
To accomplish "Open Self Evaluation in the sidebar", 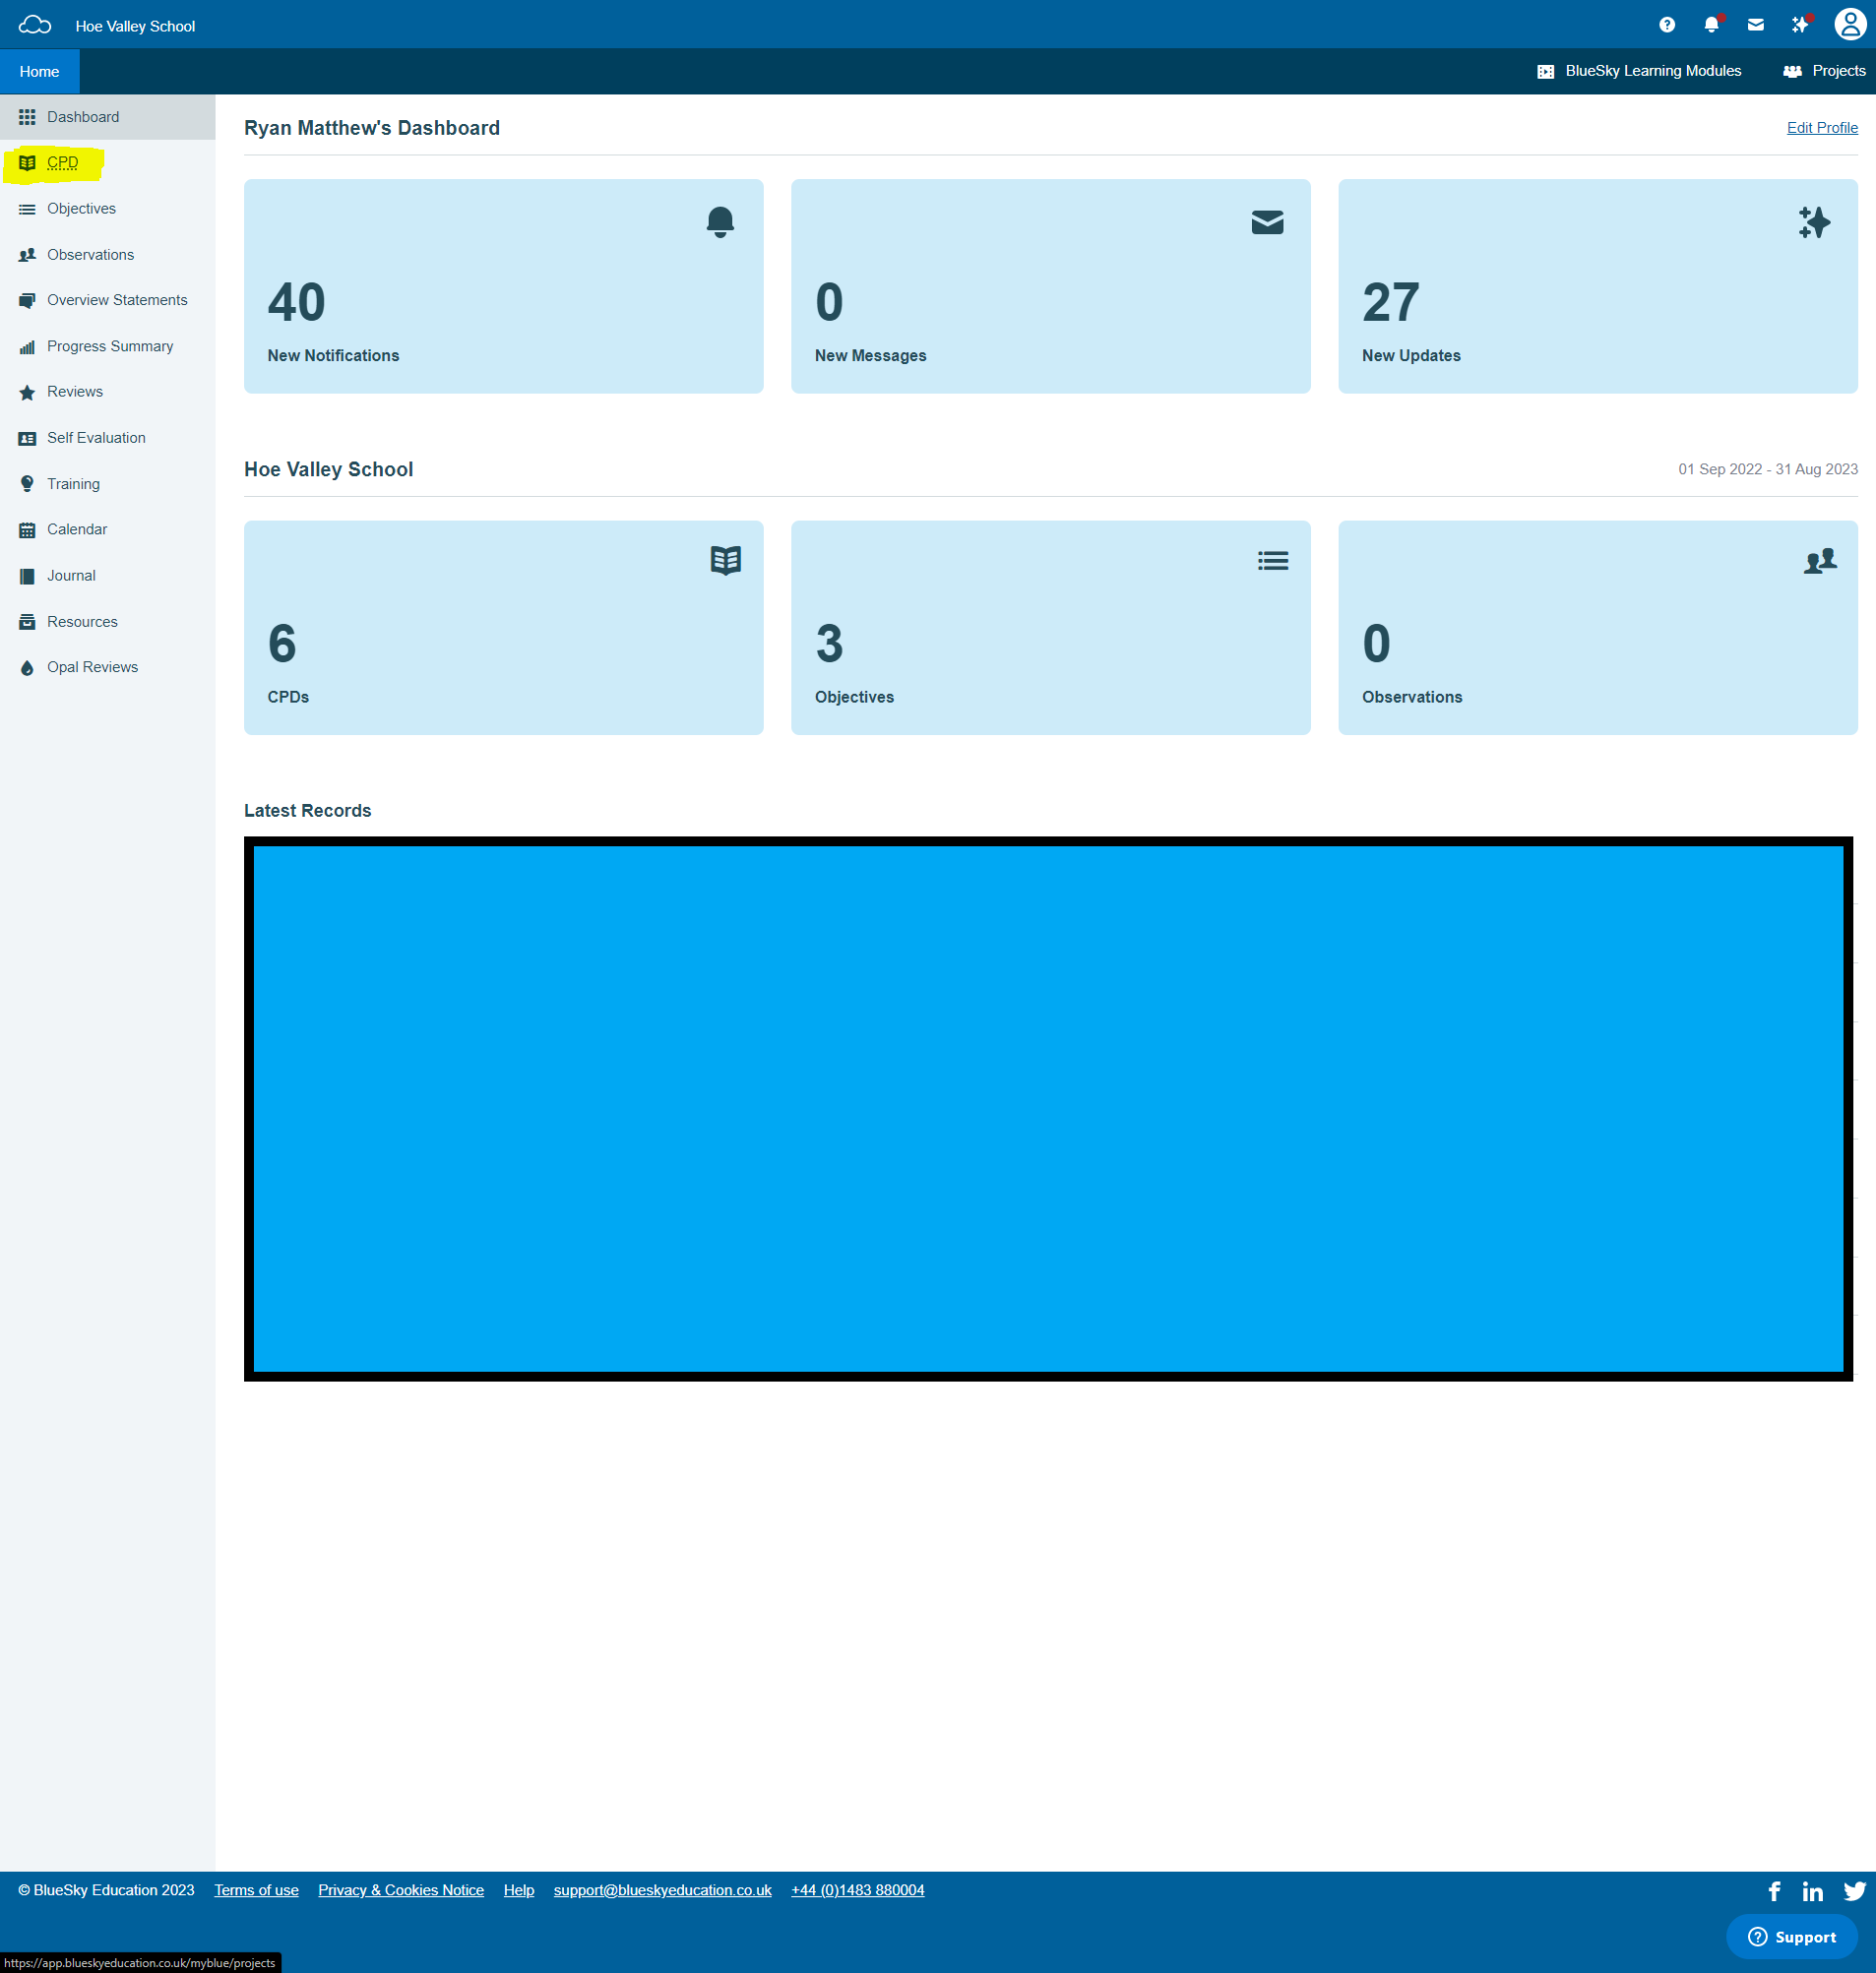I will point(107,438).
